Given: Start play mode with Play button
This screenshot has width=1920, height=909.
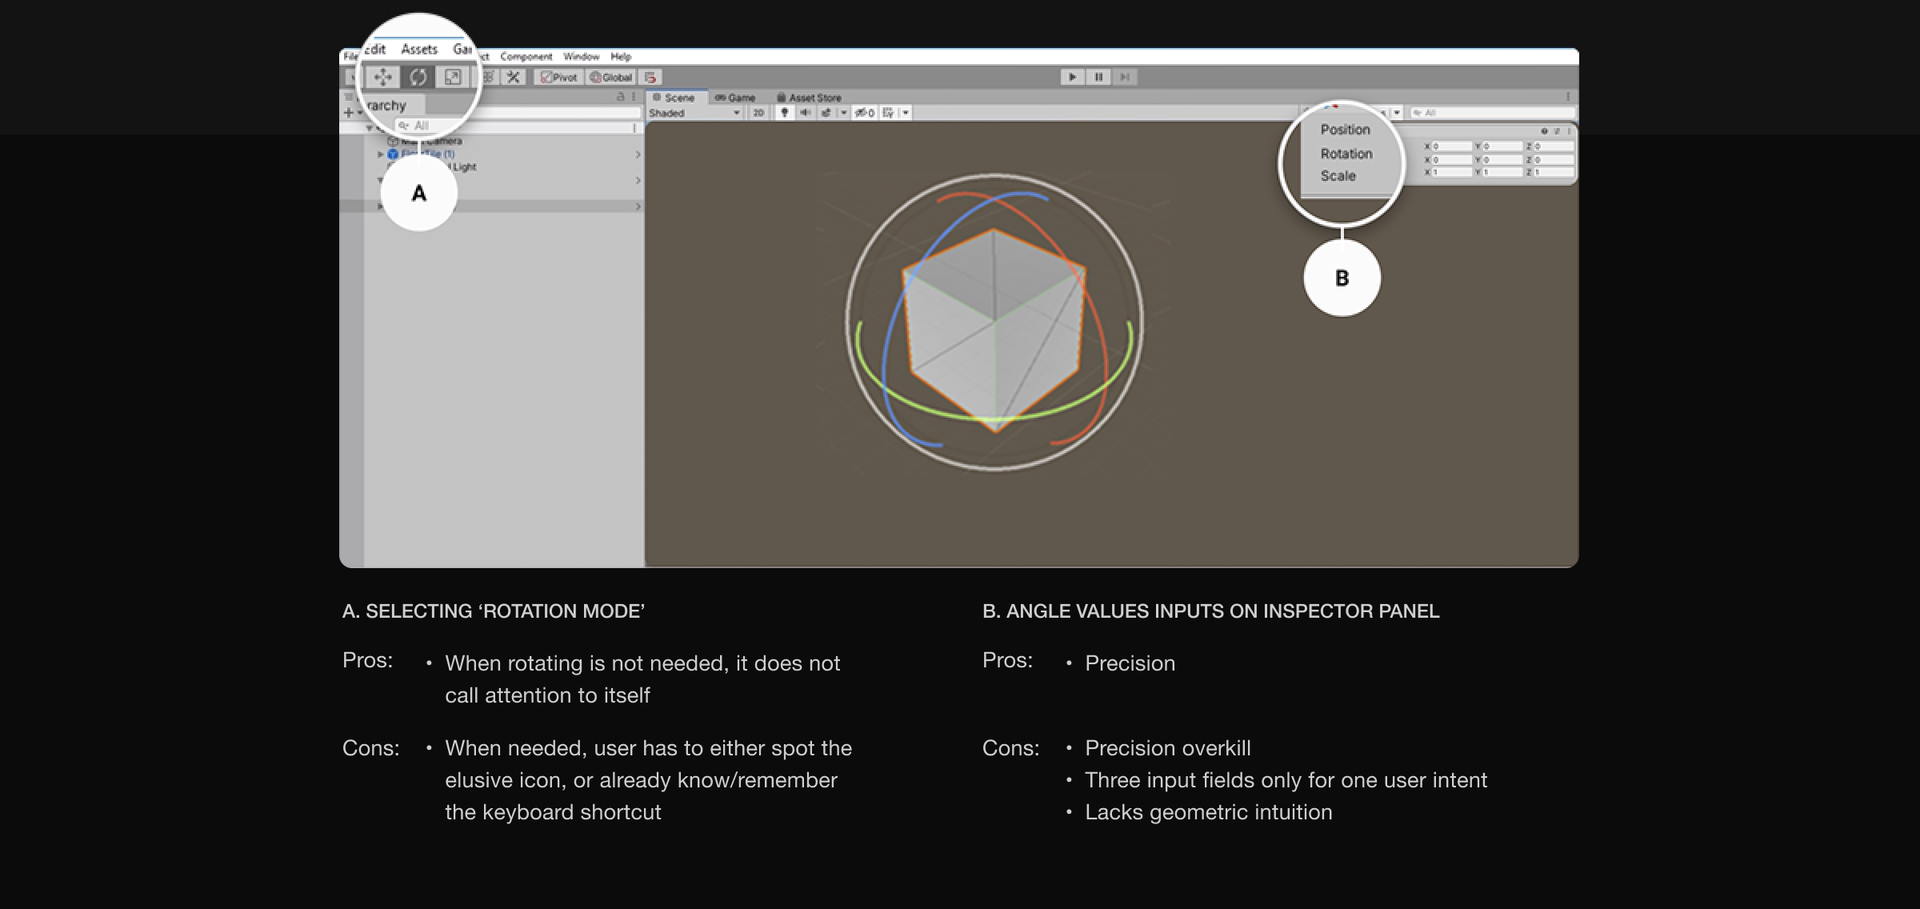Looking at the screenshot, I should click(x=1072, y=77).
